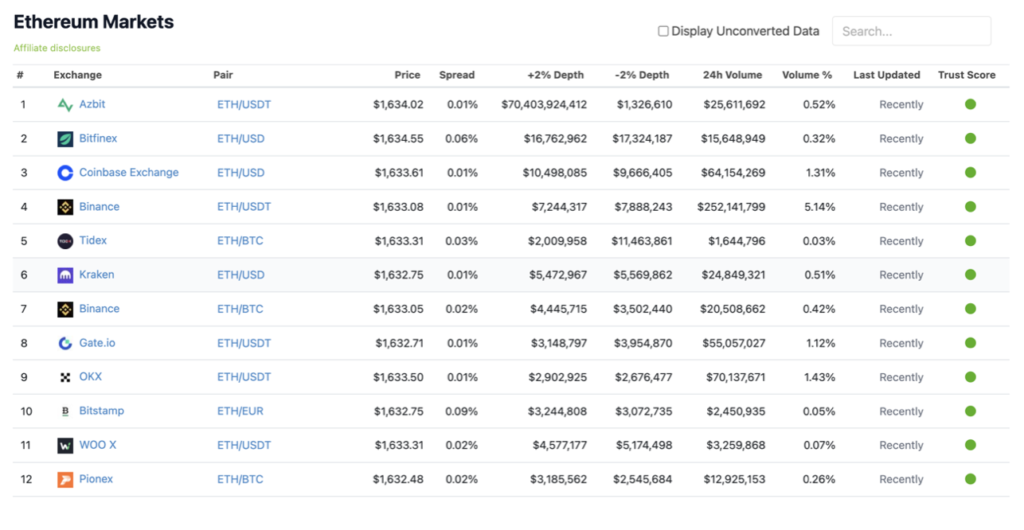Enable Display Unconverted Data checkbox

click(663, 31)
